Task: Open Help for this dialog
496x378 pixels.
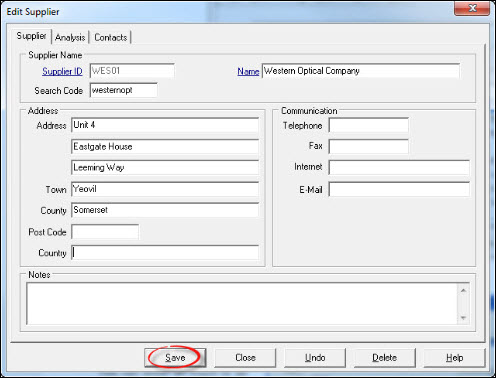Action: 454,358
